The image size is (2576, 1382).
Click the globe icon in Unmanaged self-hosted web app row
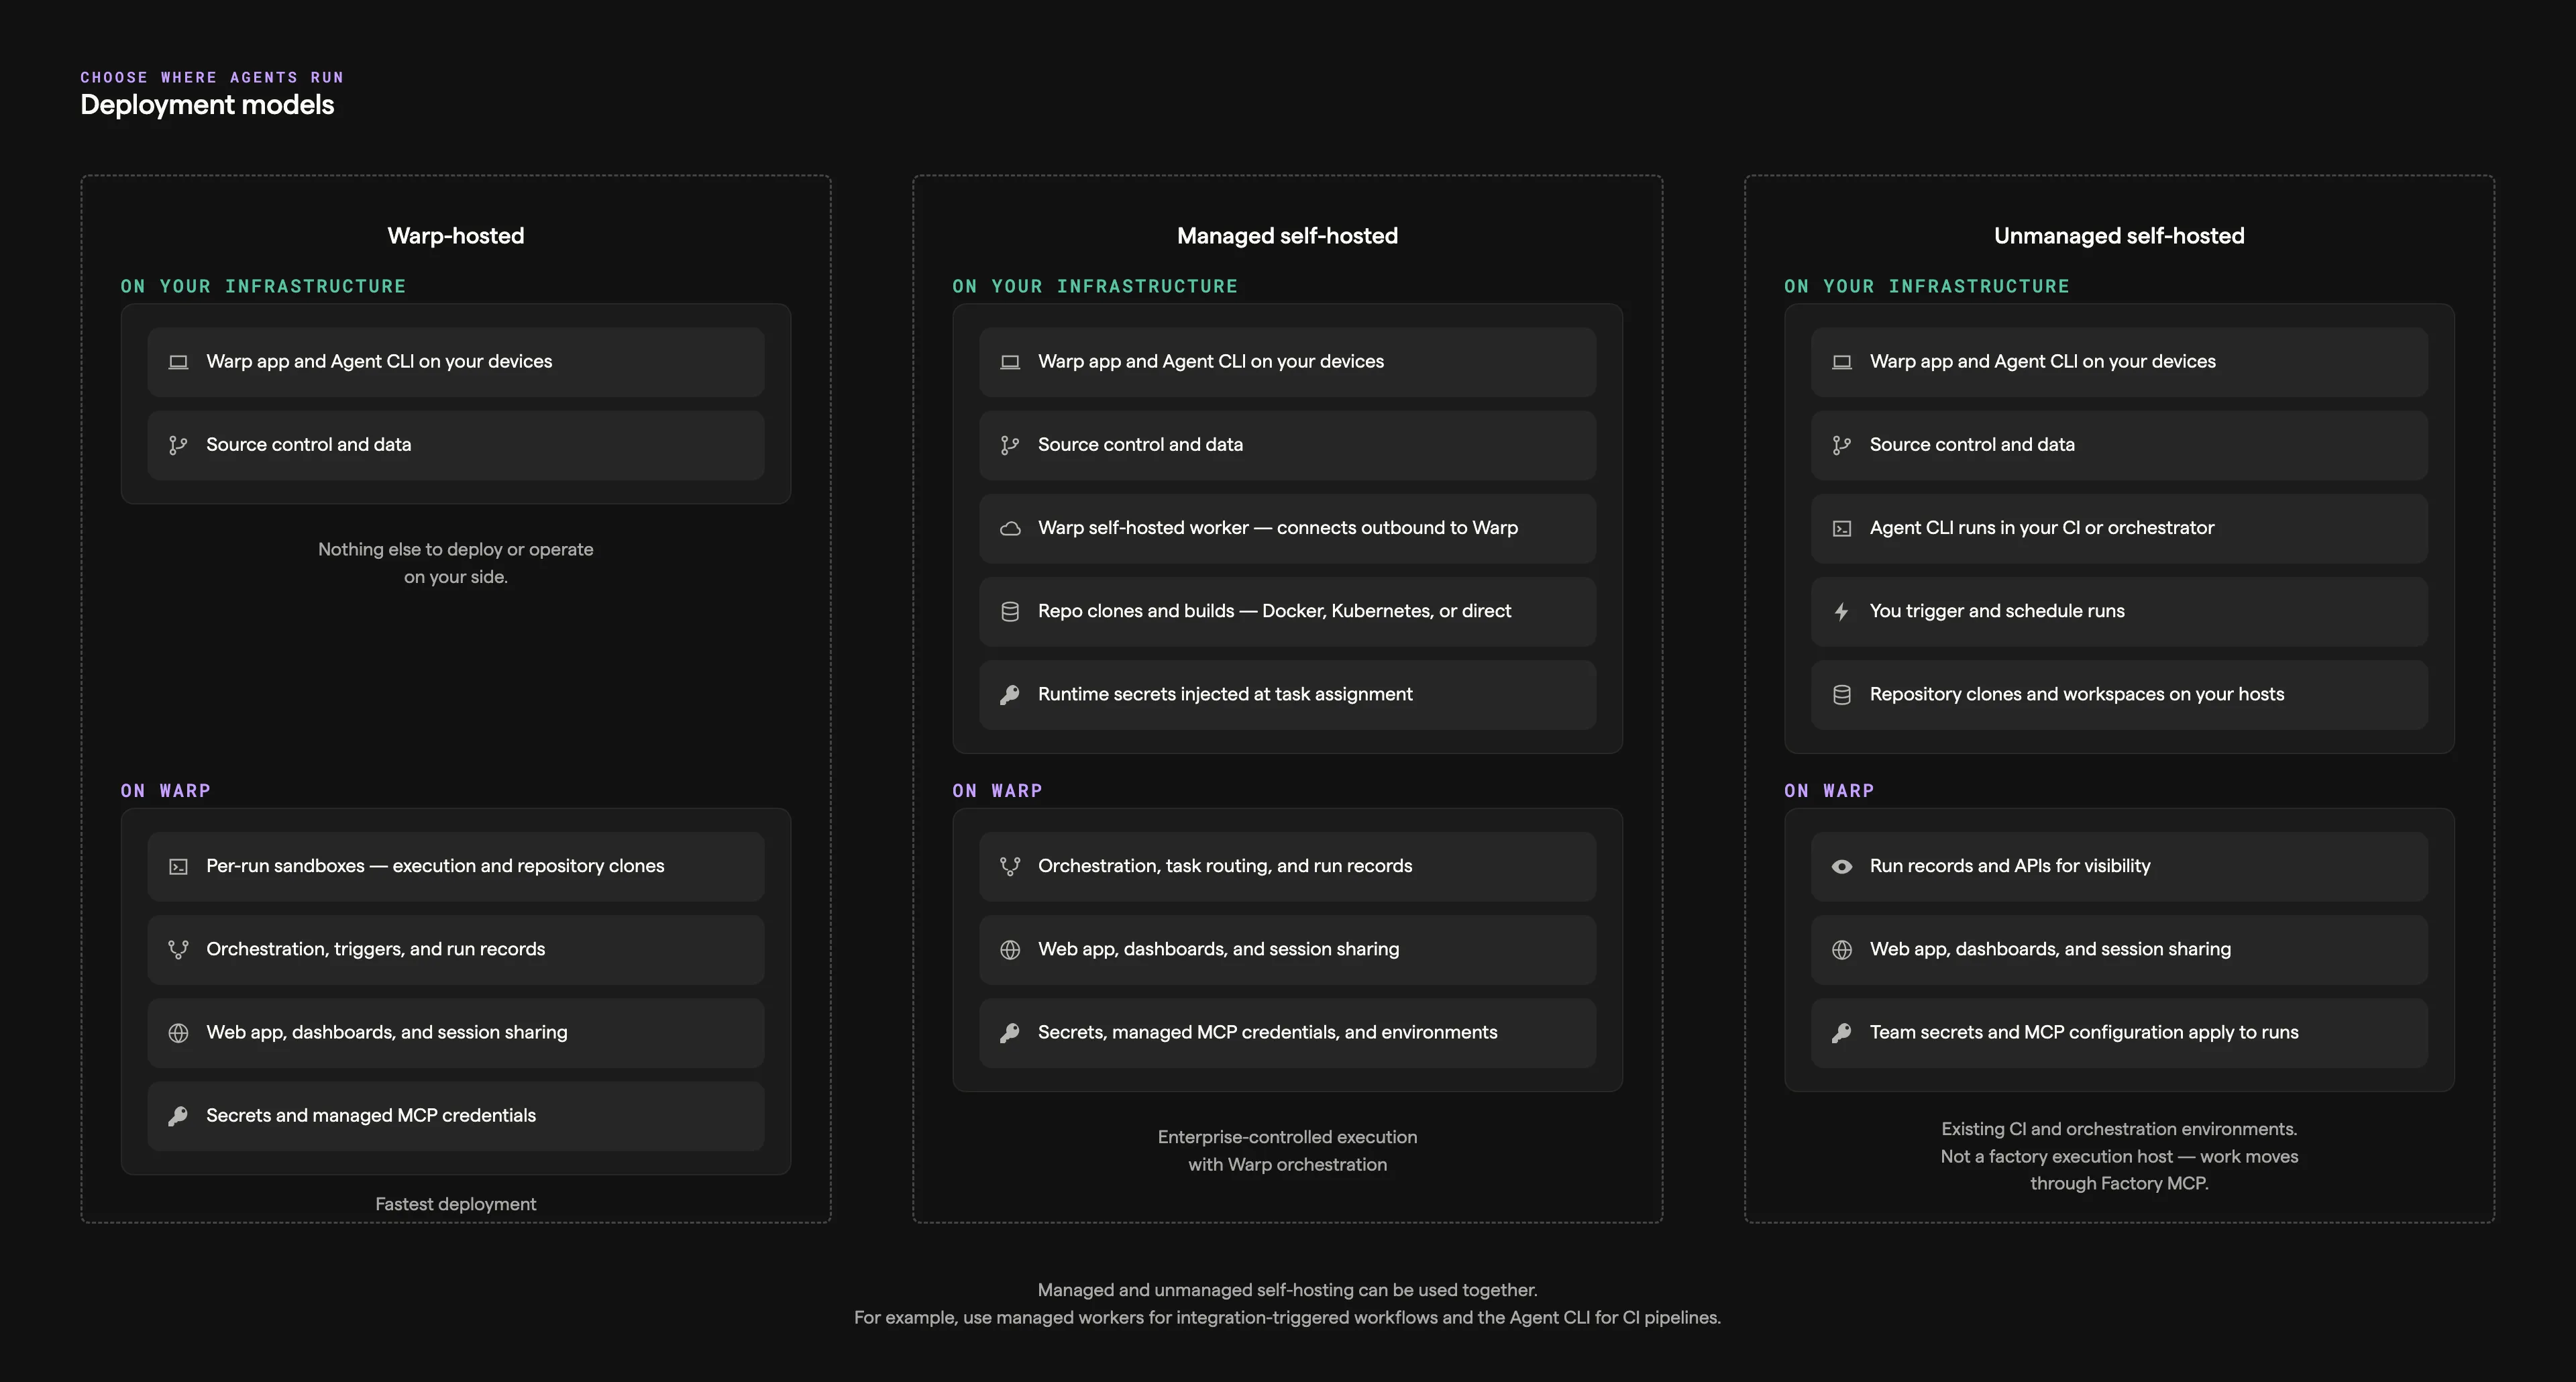pos(1842,950)
